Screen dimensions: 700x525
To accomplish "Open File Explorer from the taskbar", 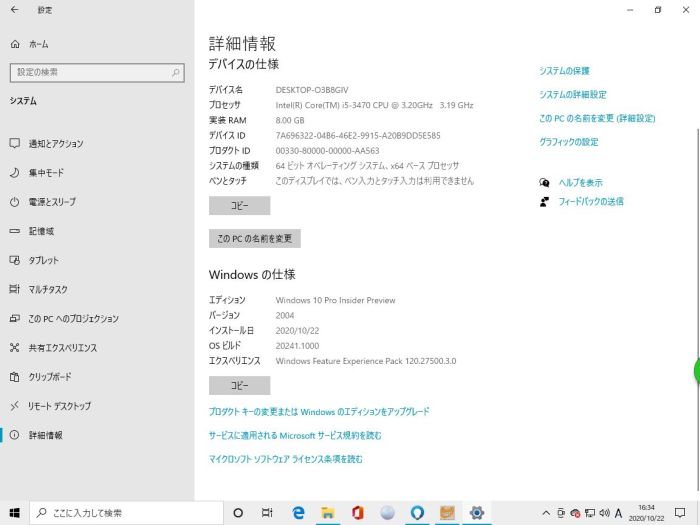I will coord(327,512).
